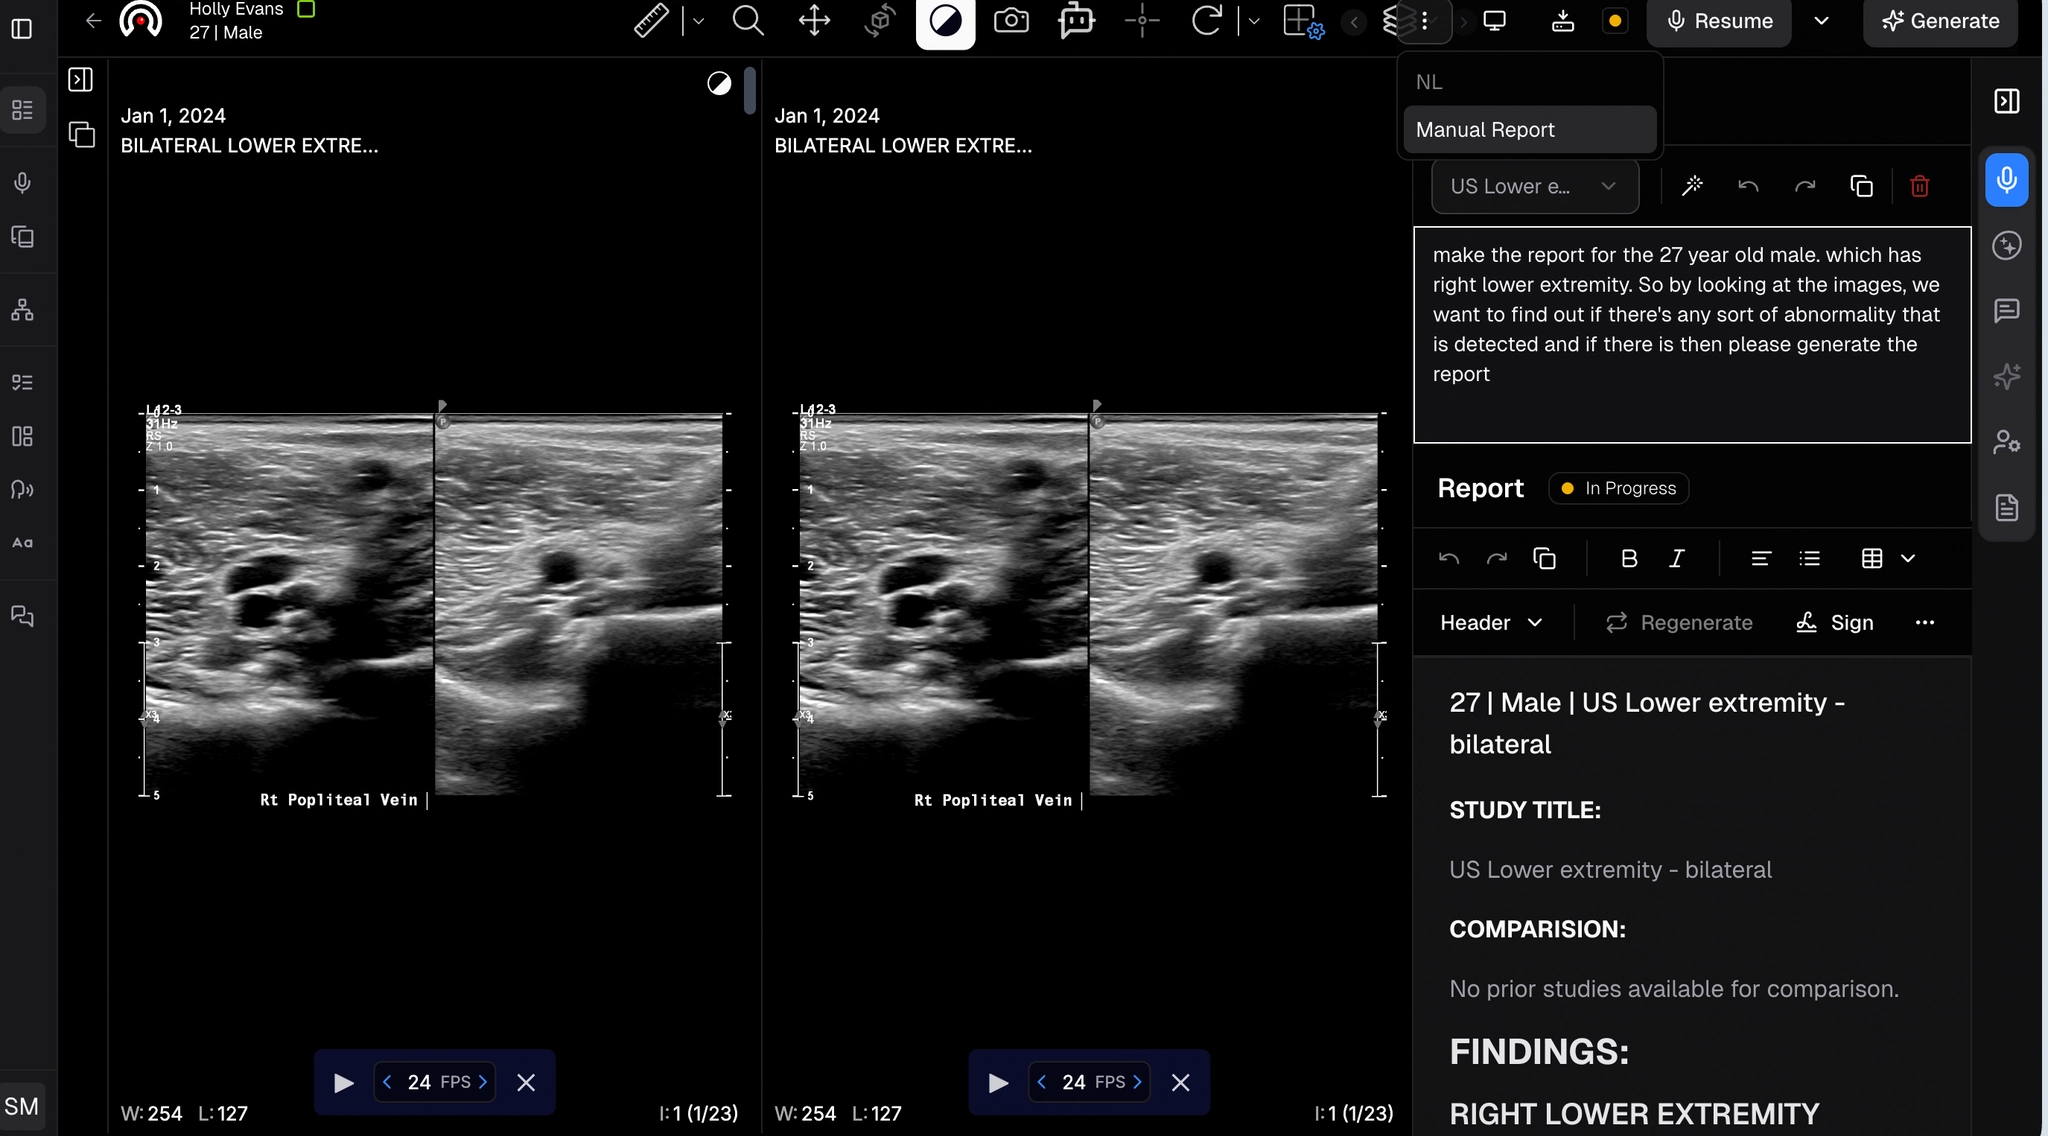Click into the prompt text box
2048x1136 pixels.
pos(1692,334)
